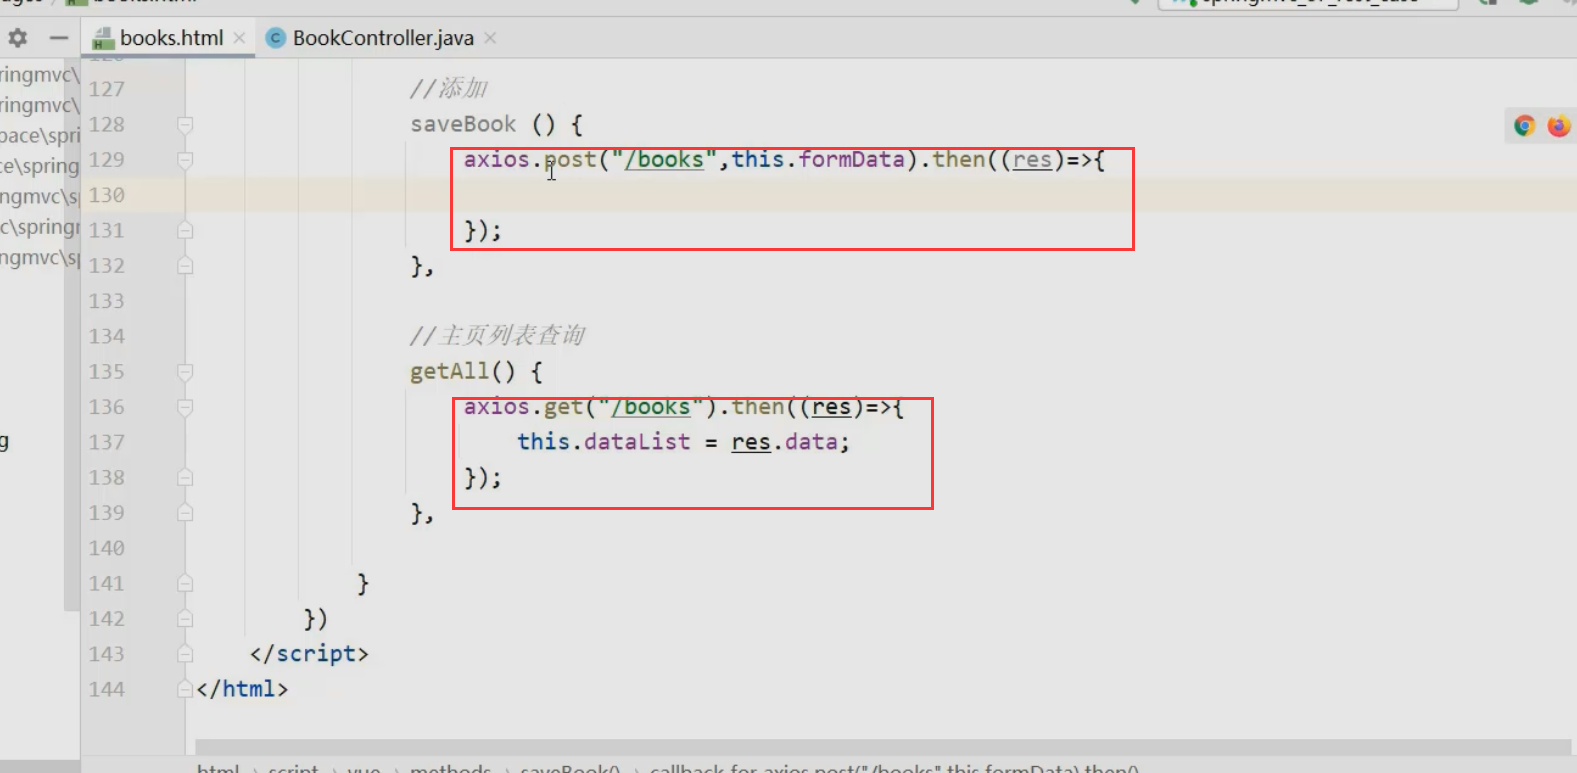This screenshot has width=1577, height=773.
Task: Toggle fold end marker at line 138
Action: coord(185,478)
